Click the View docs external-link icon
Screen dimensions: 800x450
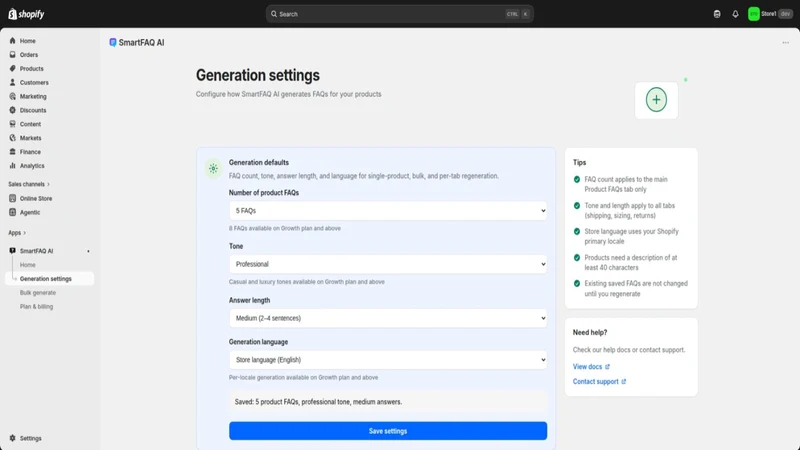pyautogui.click(x=607, y=367)
